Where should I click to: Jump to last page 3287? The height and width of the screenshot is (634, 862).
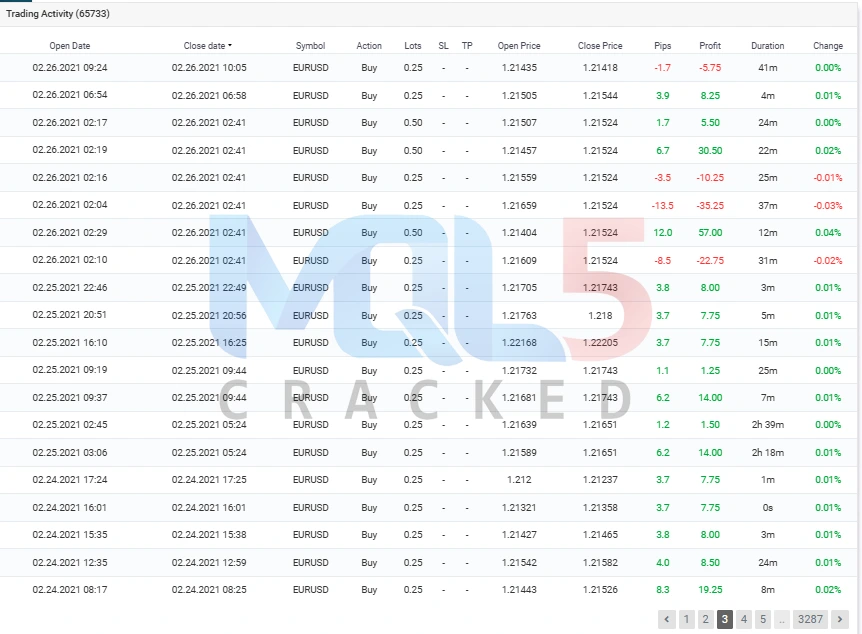pos(809,619)
